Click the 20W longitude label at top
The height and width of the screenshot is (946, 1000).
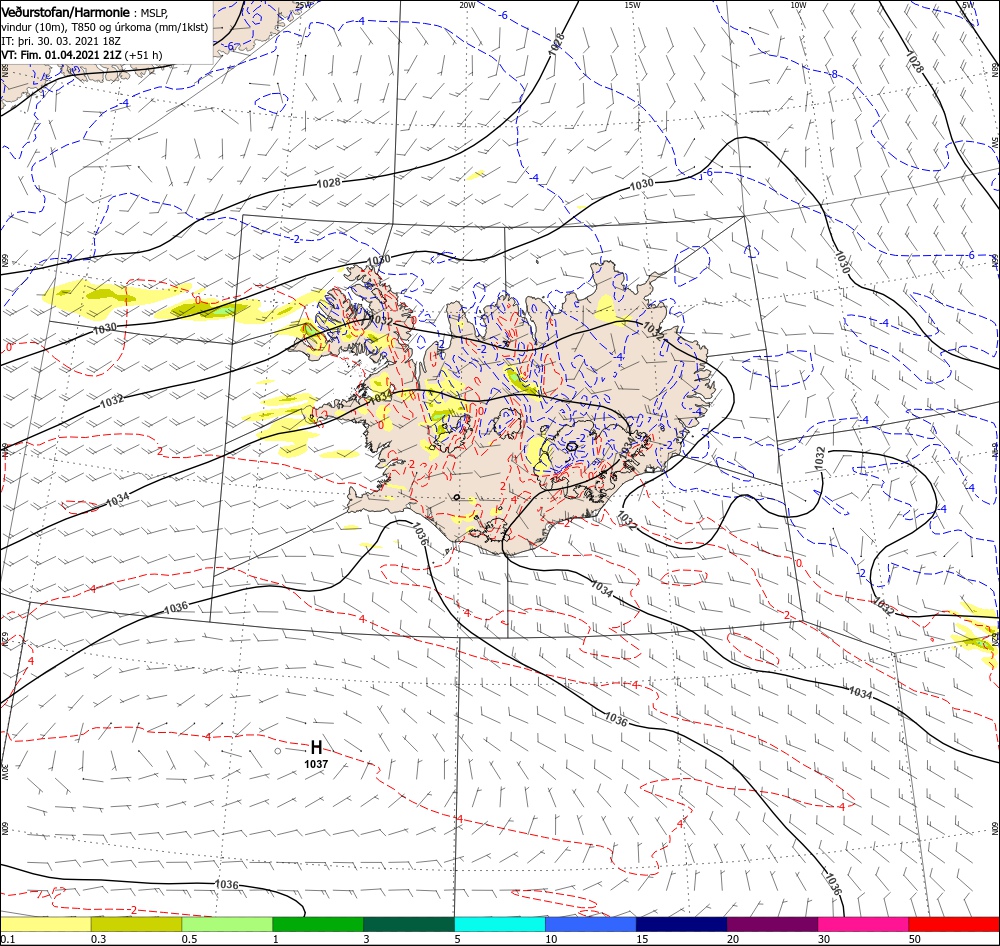tap(467, 5)
